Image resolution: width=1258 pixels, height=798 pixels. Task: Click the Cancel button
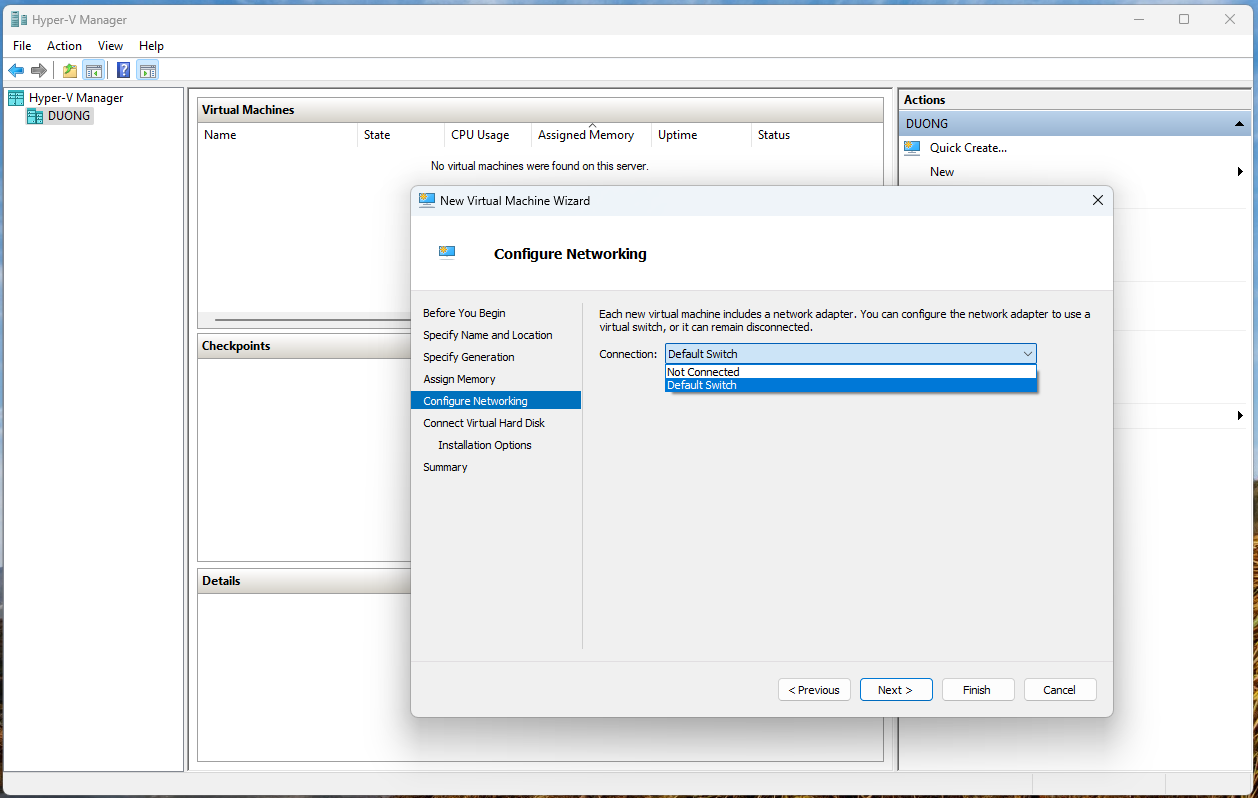pos(1059,690)
